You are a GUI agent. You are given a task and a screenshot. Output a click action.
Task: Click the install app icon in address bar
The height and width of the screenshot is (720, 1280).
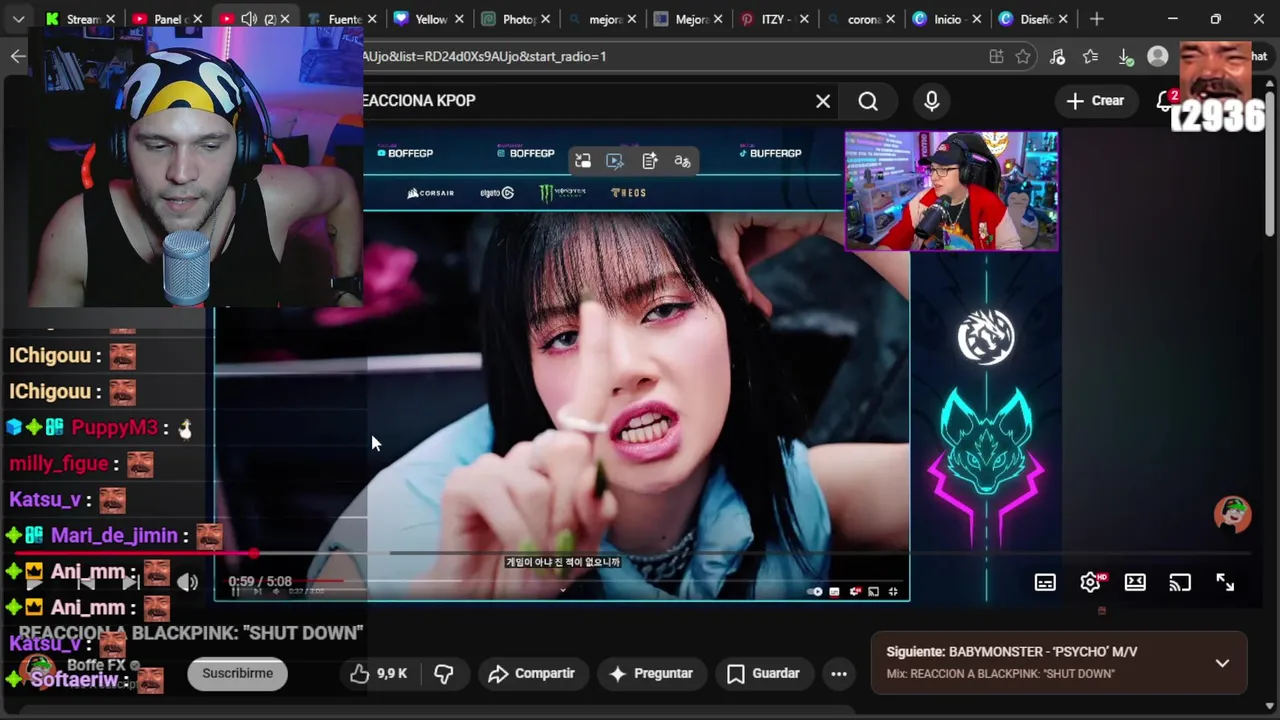click(x=996, y=57)
